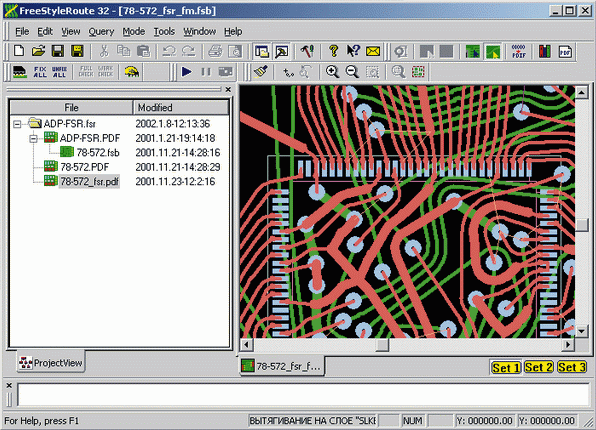Click the router chip icon on green base
The height and width of the screenshot is (430, 596).
click(20, 72)
